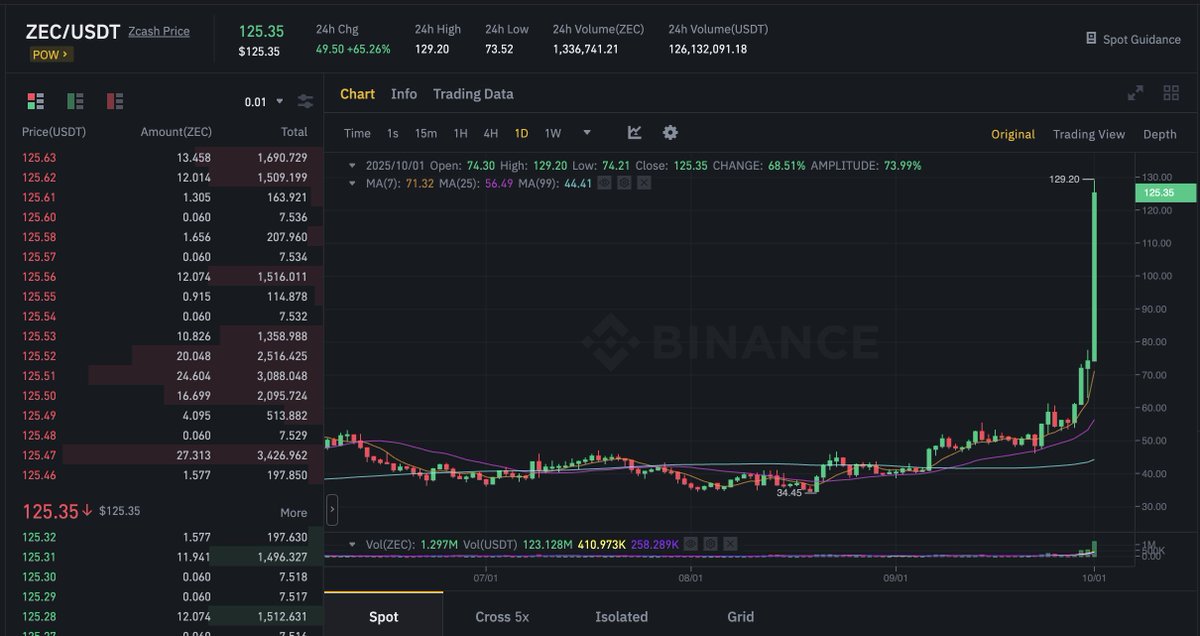Open the technical indicators chart icon
This screenshot has width=1200, height=636.
pos(635,133)
